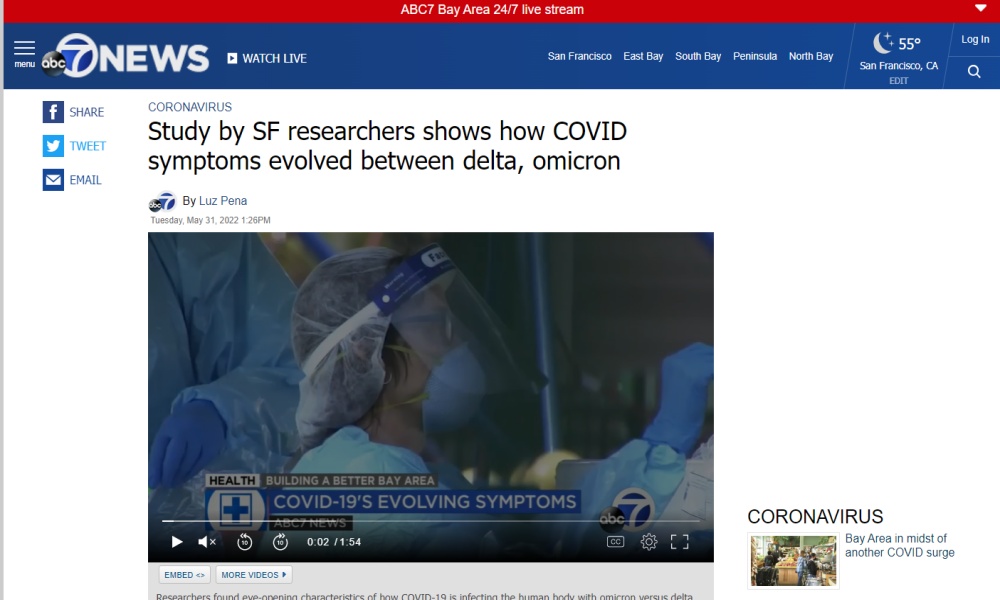The height and width of the screenshot is (600, 1000).
Task: Click the search magnifier icon
Action: 974,72
